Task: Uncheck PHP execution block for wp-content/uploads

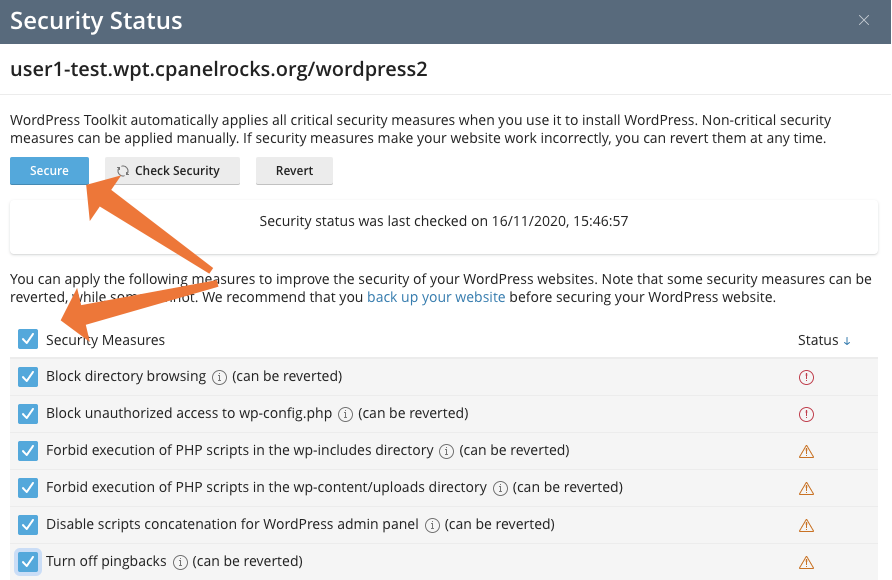Action: 27,487
